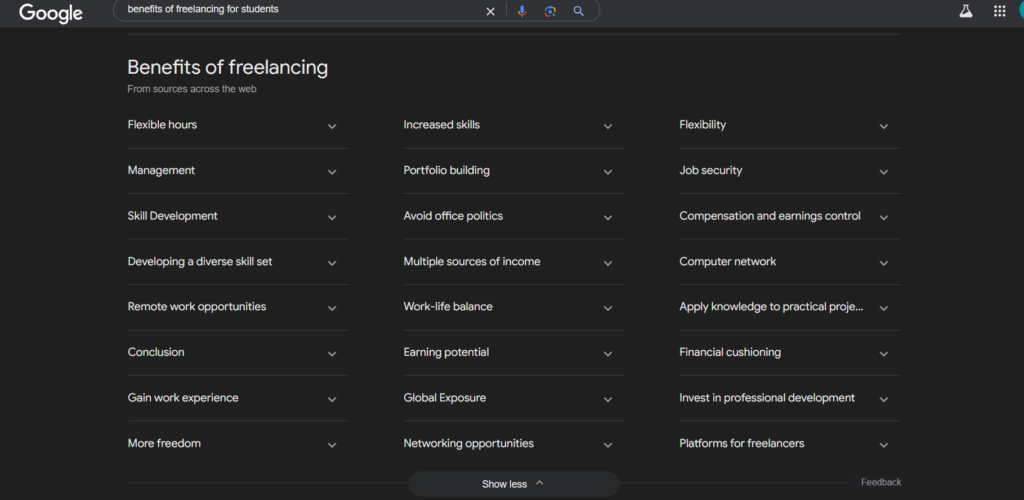Open Google Lens image search icon

tap(550, 11)
